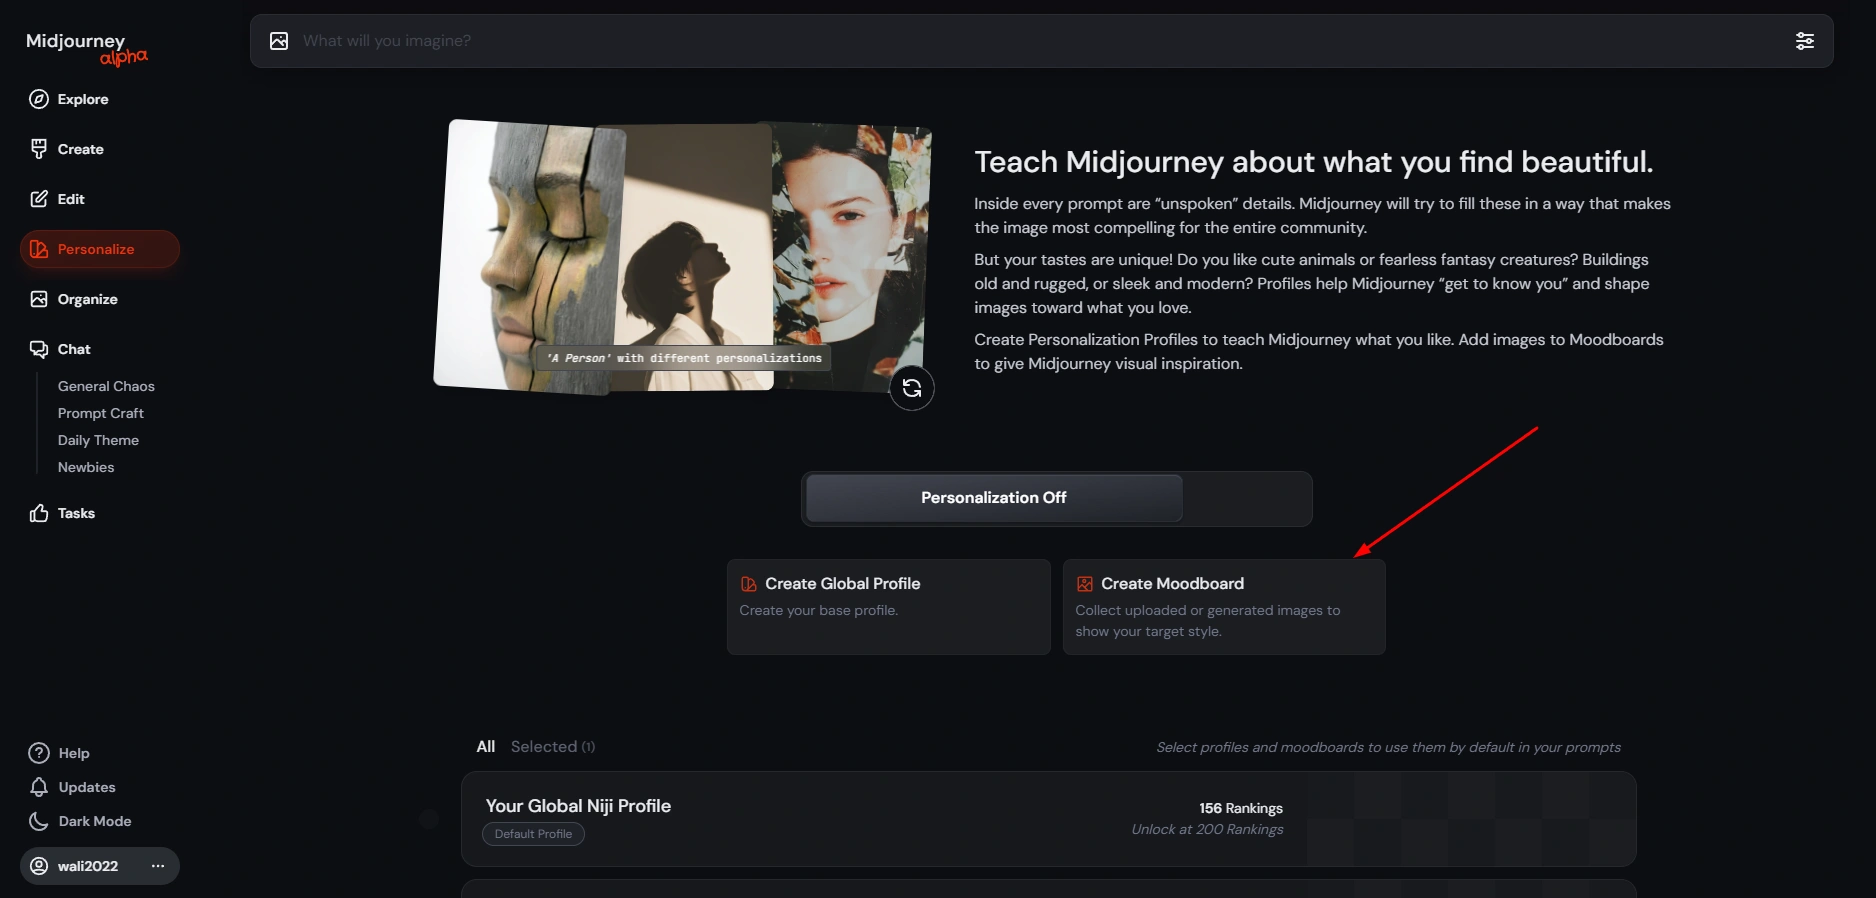
Task: Switch to the Selected (1) tab
Action: click(x=553, y=747)
